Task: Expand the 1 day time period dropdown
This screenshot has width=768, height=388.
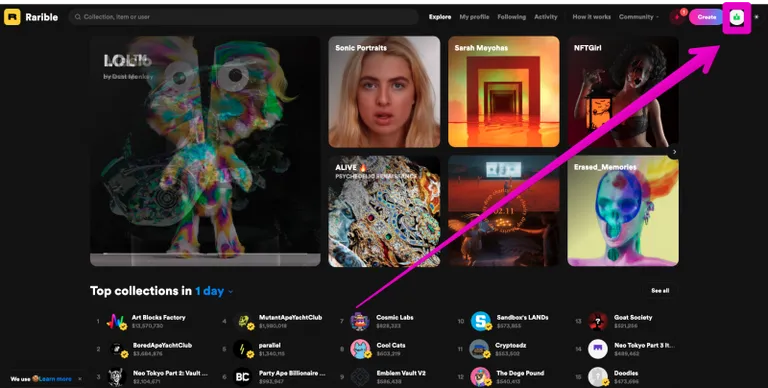Action: (x=214, y=291)
